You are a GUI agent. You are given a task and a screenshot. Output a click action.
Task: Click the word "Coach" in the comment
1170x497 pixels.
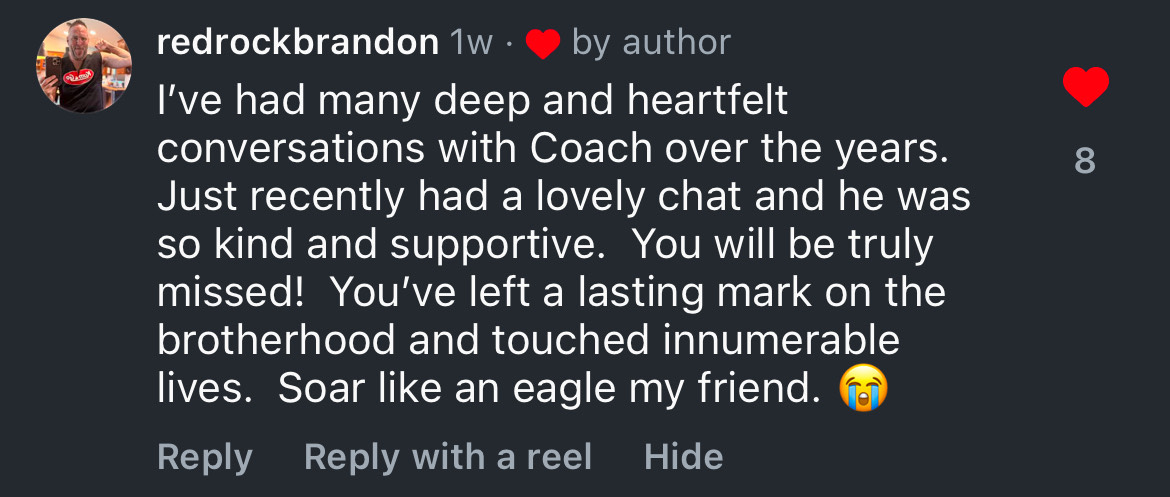(592, 149)
